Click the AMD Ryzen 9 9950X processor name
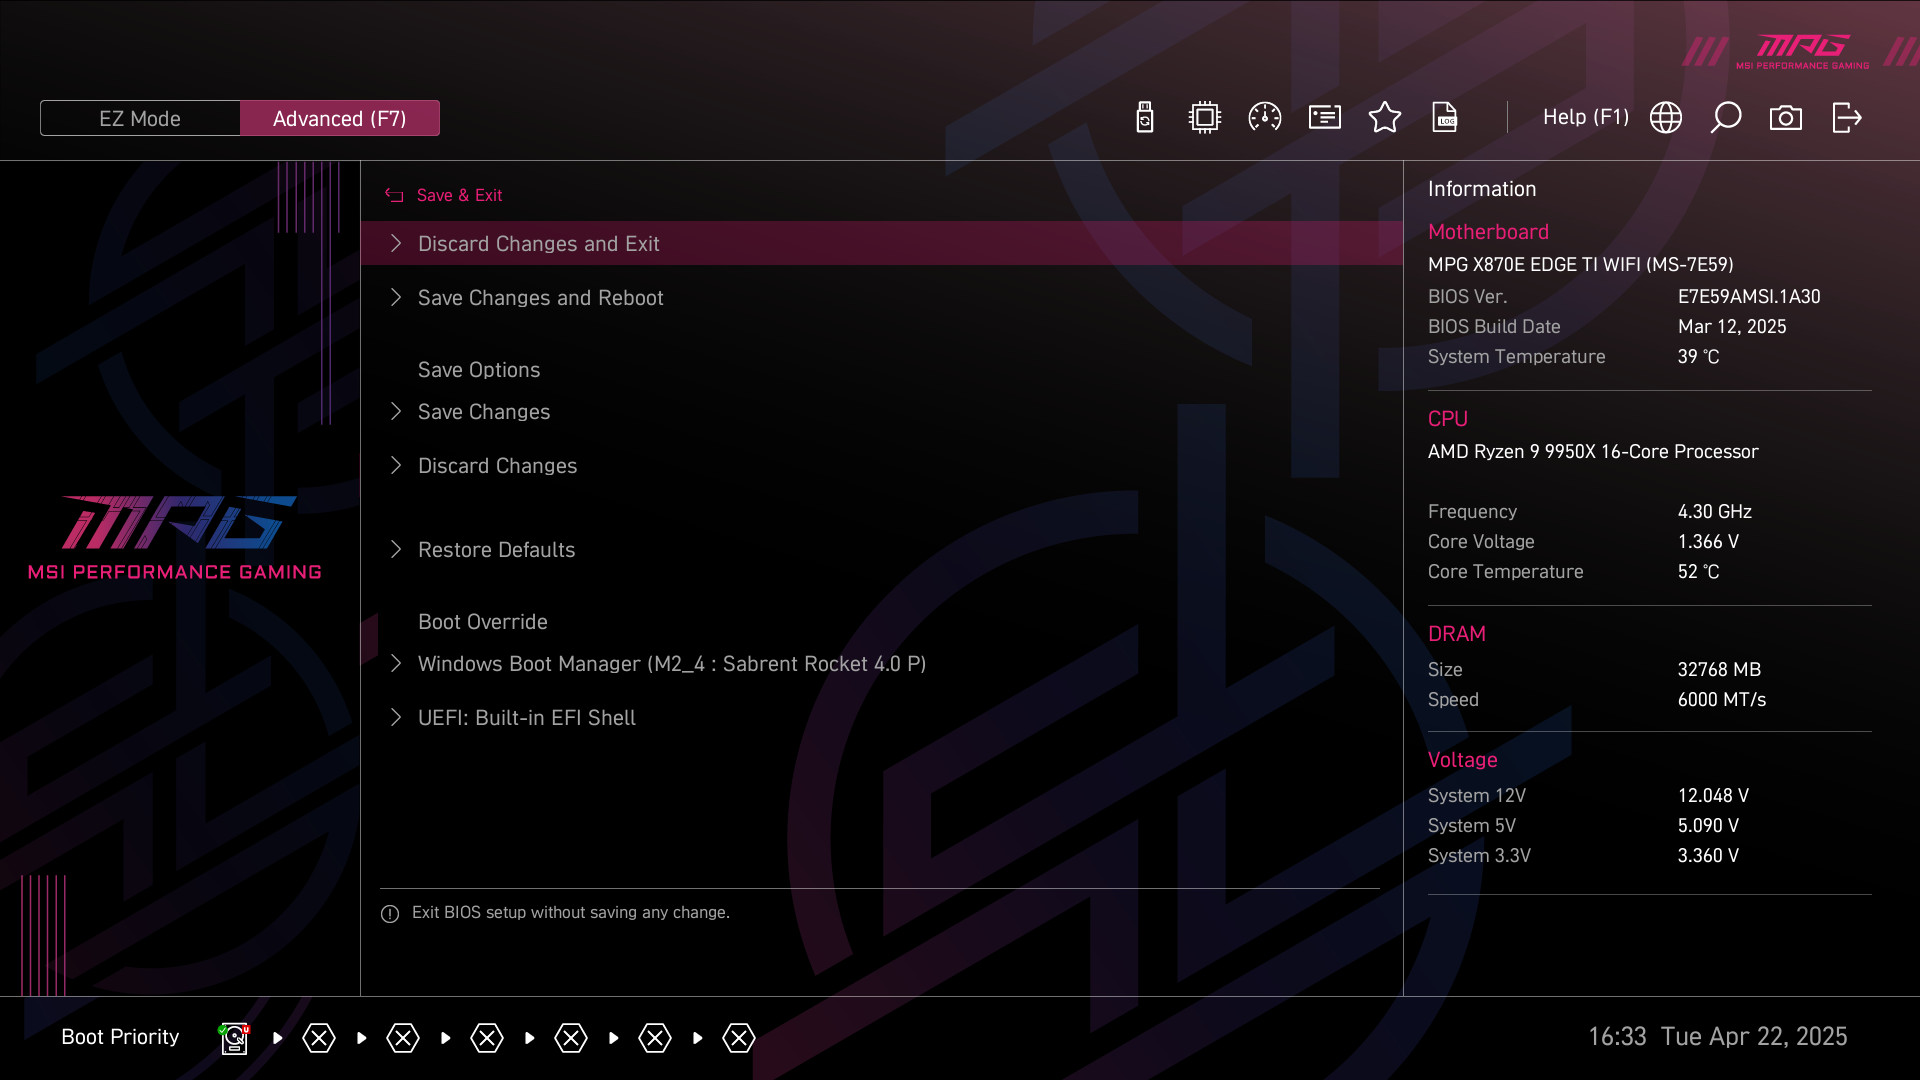 1593,452
